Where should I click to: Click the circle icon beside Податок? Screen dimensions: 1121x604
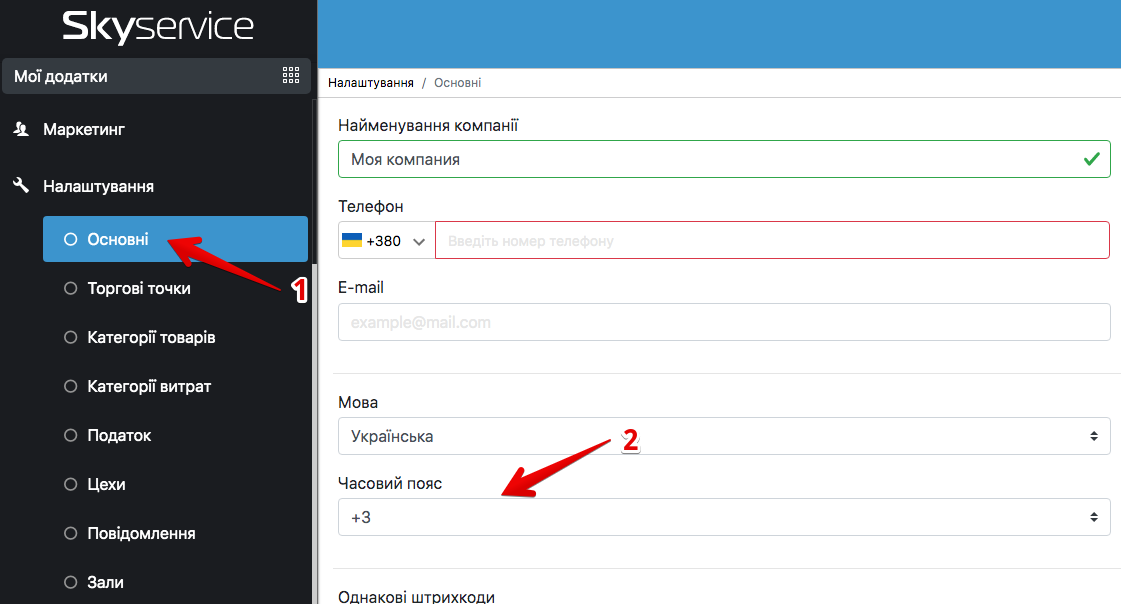pyautogui.click(x=70, y=435)
